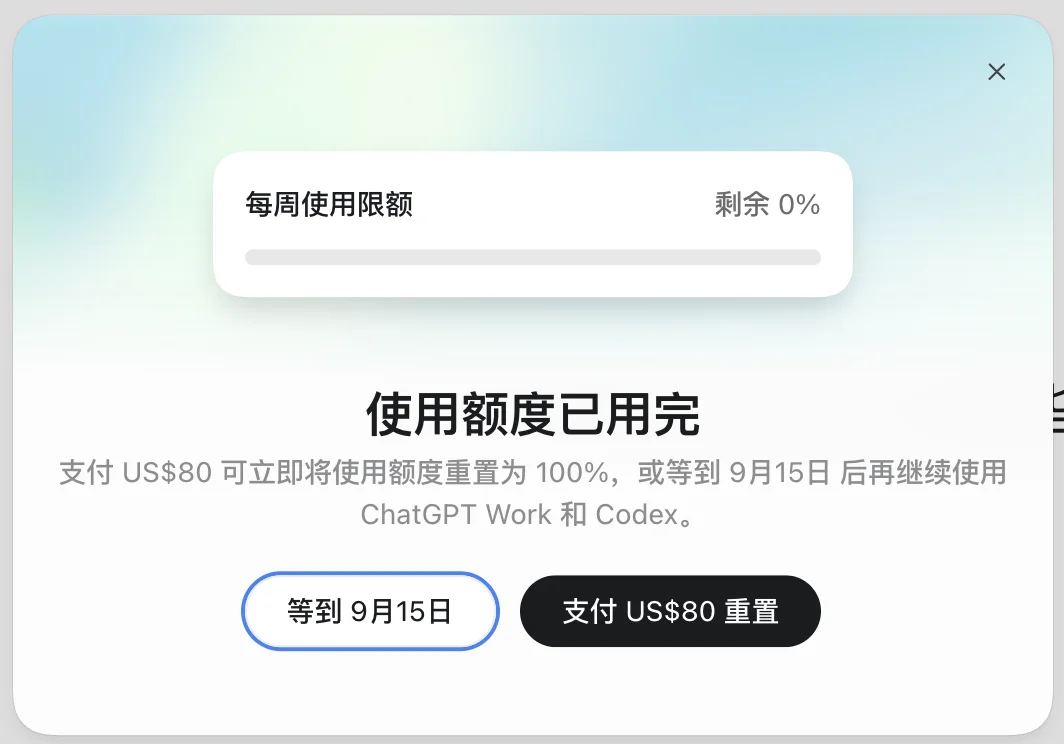
Task: Click the 9月15日 date in the description
Action: pyautogui.click(x=780, y=472)
